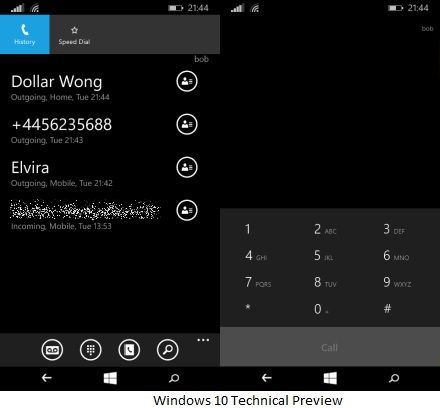440x408 pixels.
Task: Tap the 'bob' label on the history screen
Action: 201,59
